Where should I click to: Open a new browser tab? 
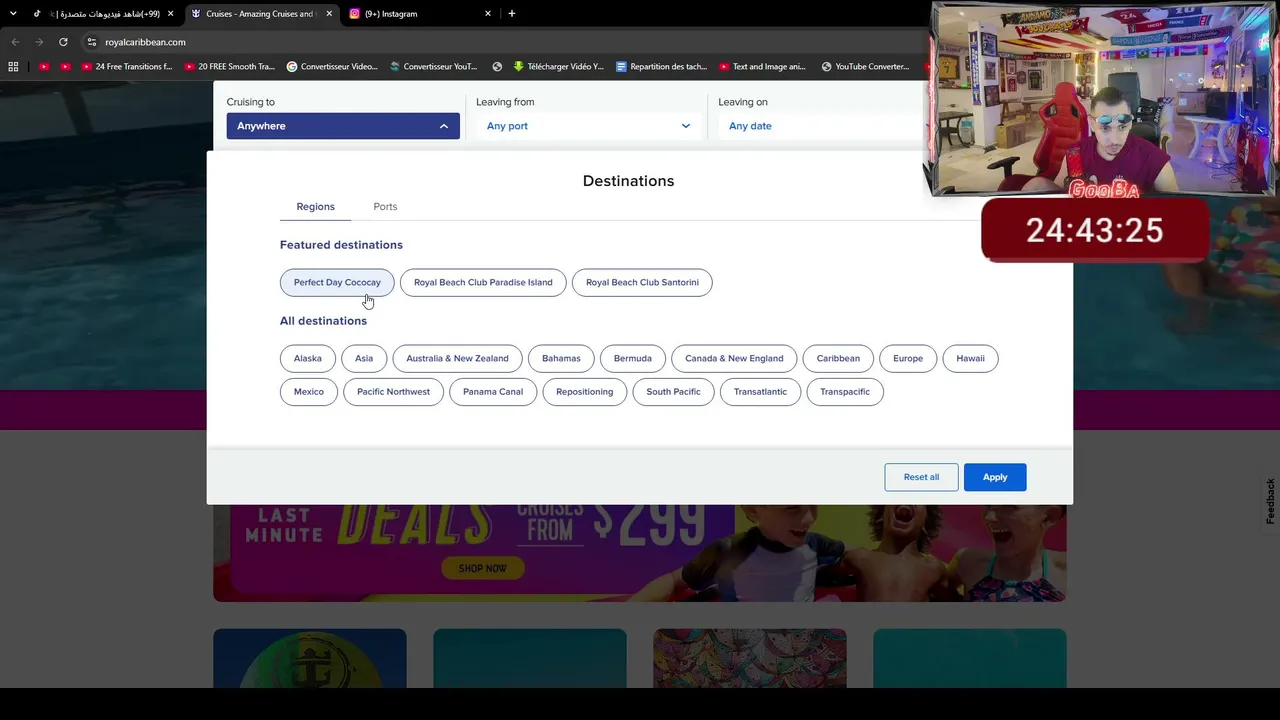(512, 14)
